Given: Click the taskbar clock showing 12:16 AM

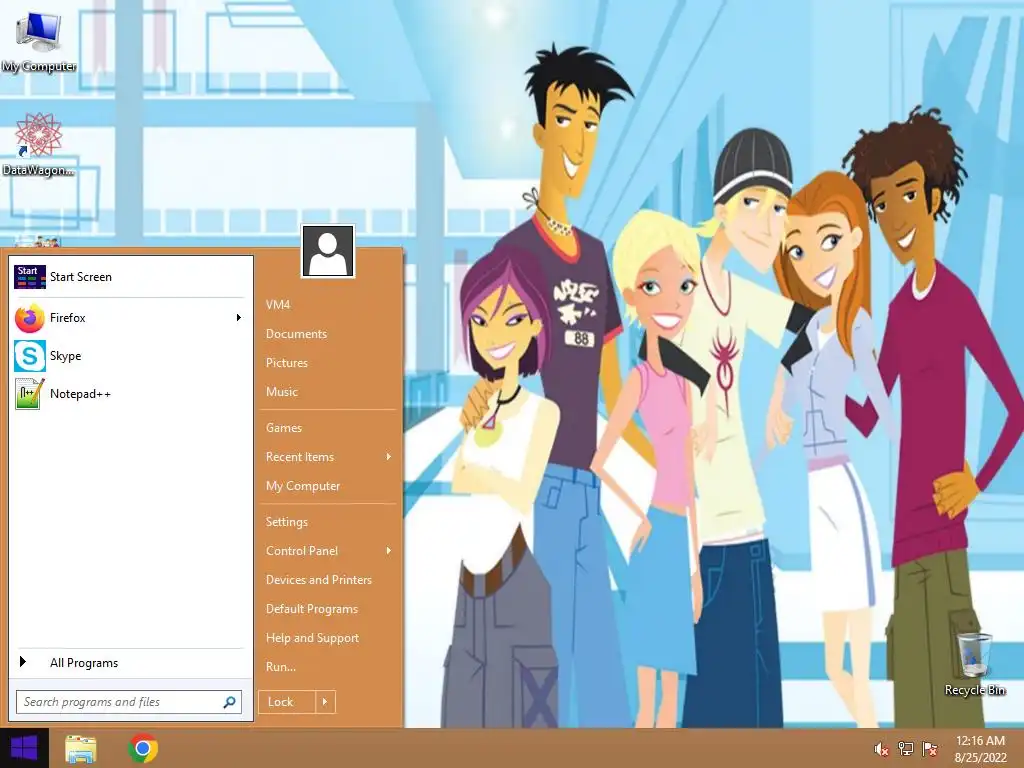Looking at the screenshot, I should tap(980, 749).
